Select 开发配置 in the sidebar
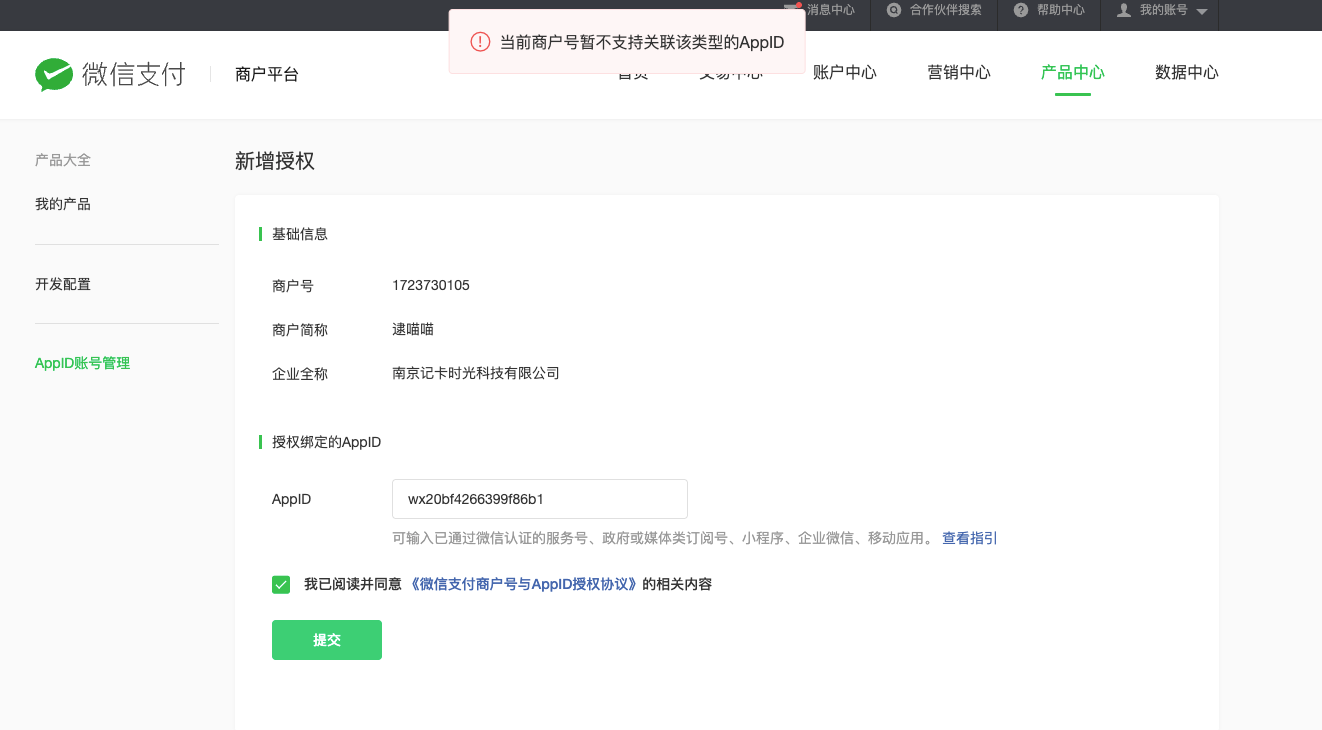Viewport: 1322px width, 730px height. (x=63, y=284)
